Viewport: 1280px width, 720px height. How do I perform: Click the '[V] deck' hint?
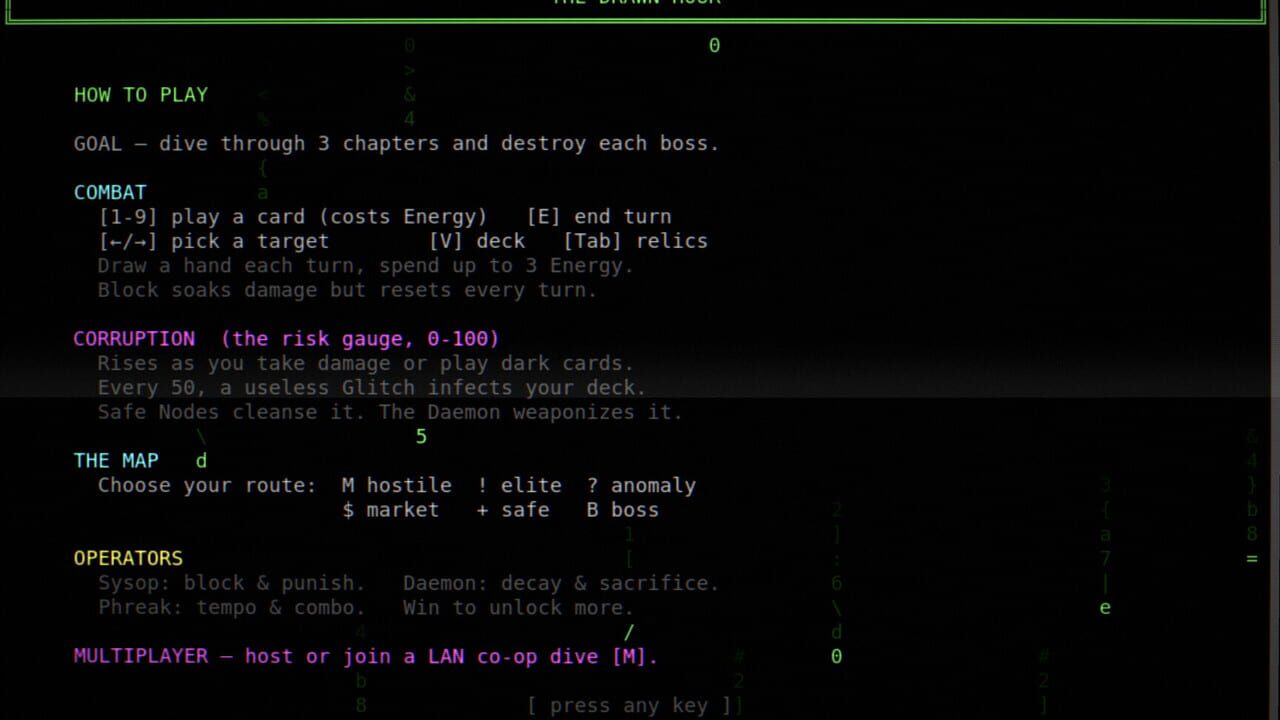pyautogui.click(x=477, y=241)
